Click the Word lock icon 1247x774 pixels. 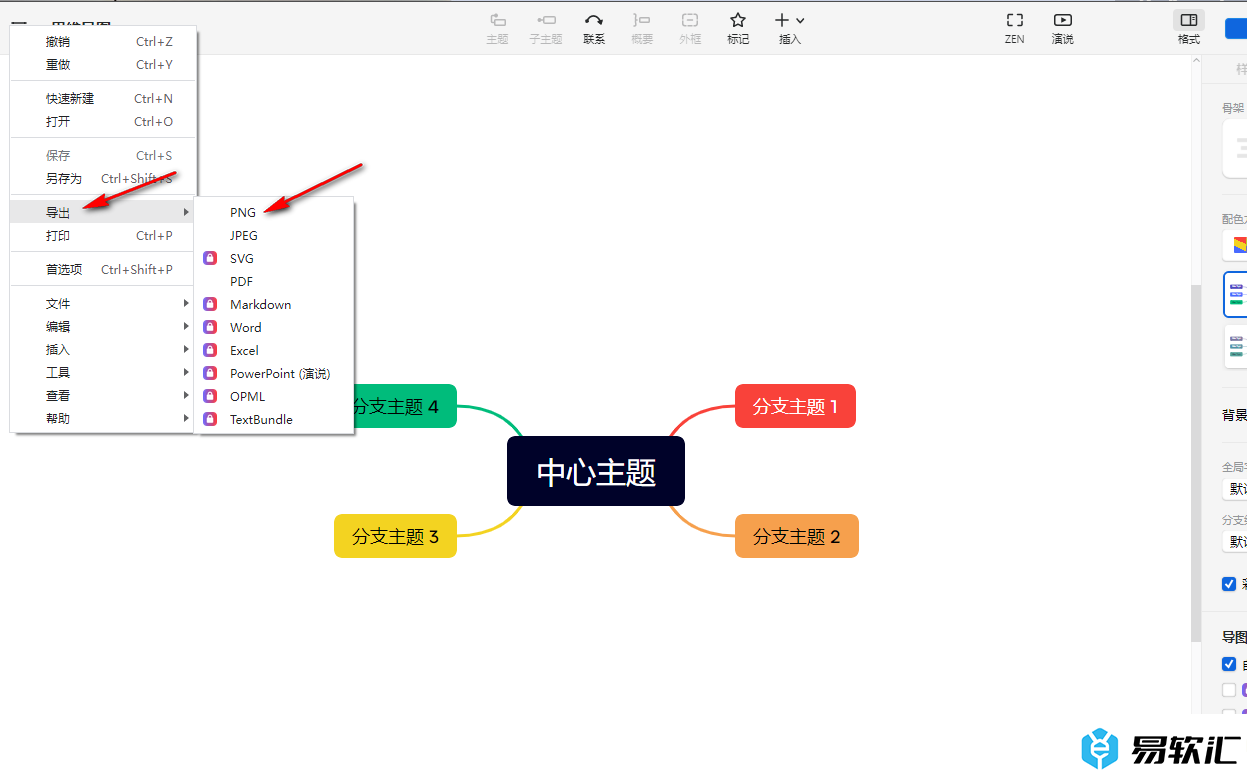click(x=210, y=327)
